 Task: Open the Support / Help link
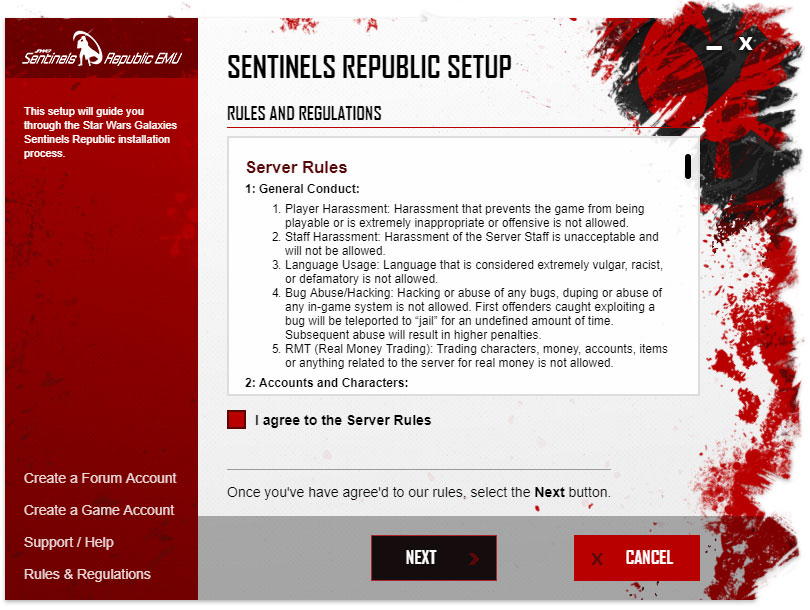69,542
